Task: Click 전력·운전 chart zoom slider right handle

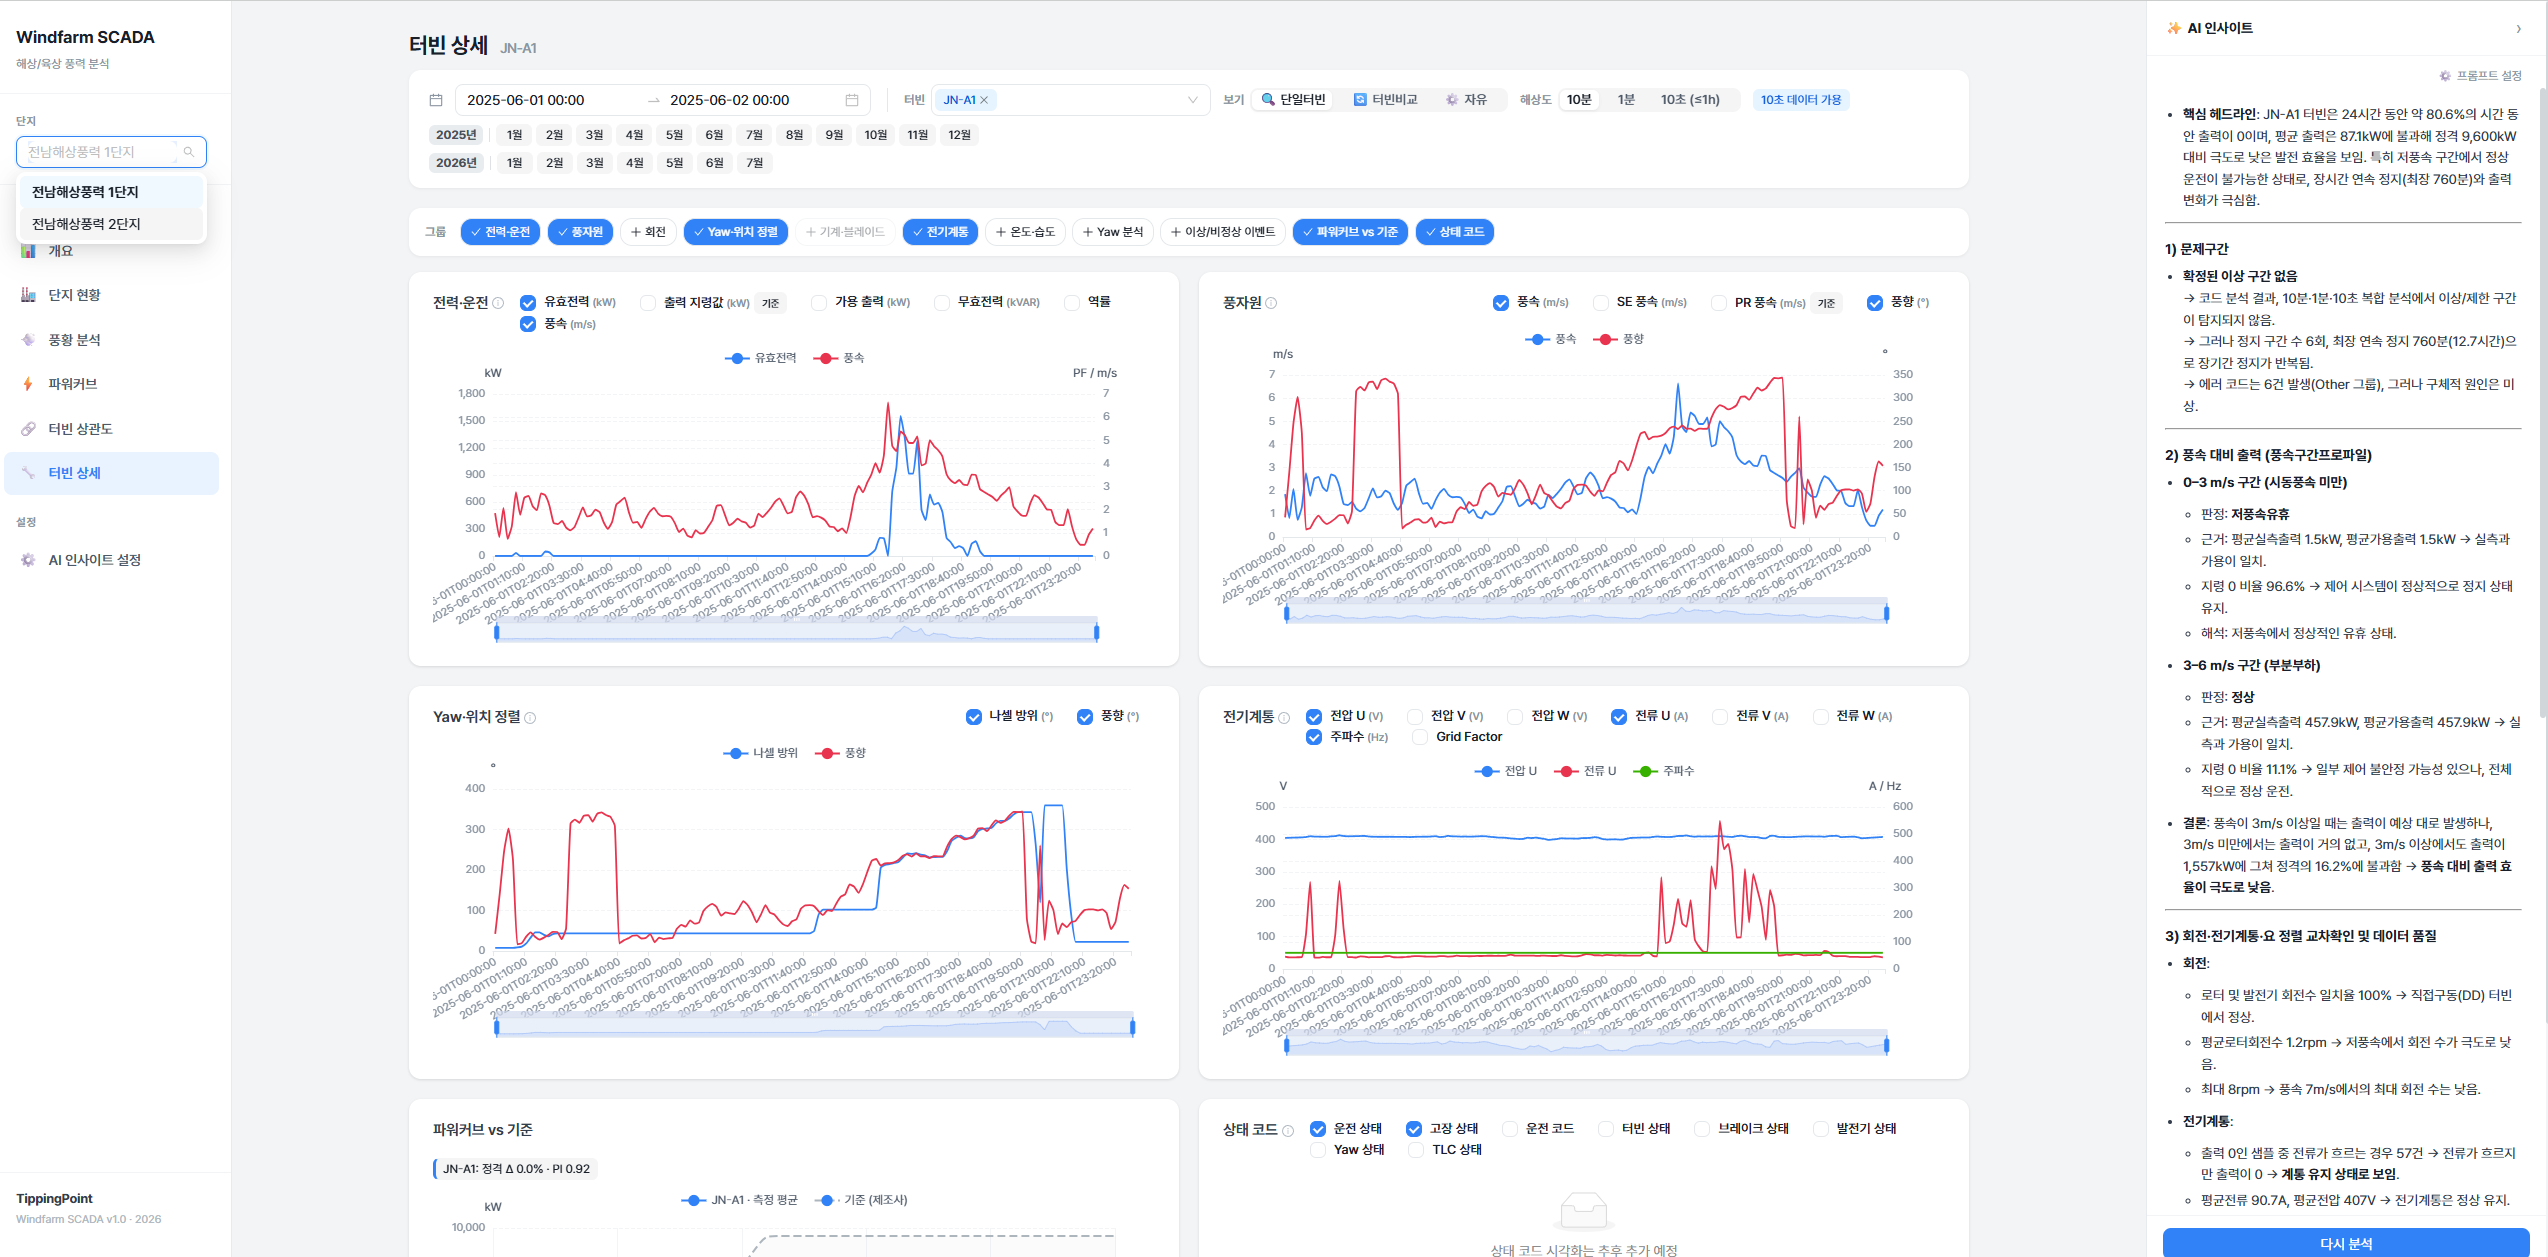Action: pyautogui.click(x=1097, y=632)
